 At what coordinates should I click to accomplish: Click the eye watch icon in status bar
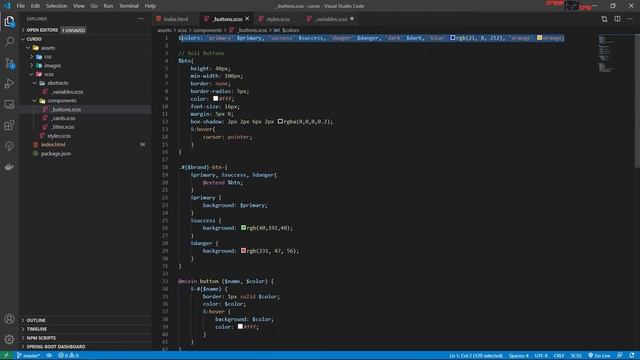(49, 356)
